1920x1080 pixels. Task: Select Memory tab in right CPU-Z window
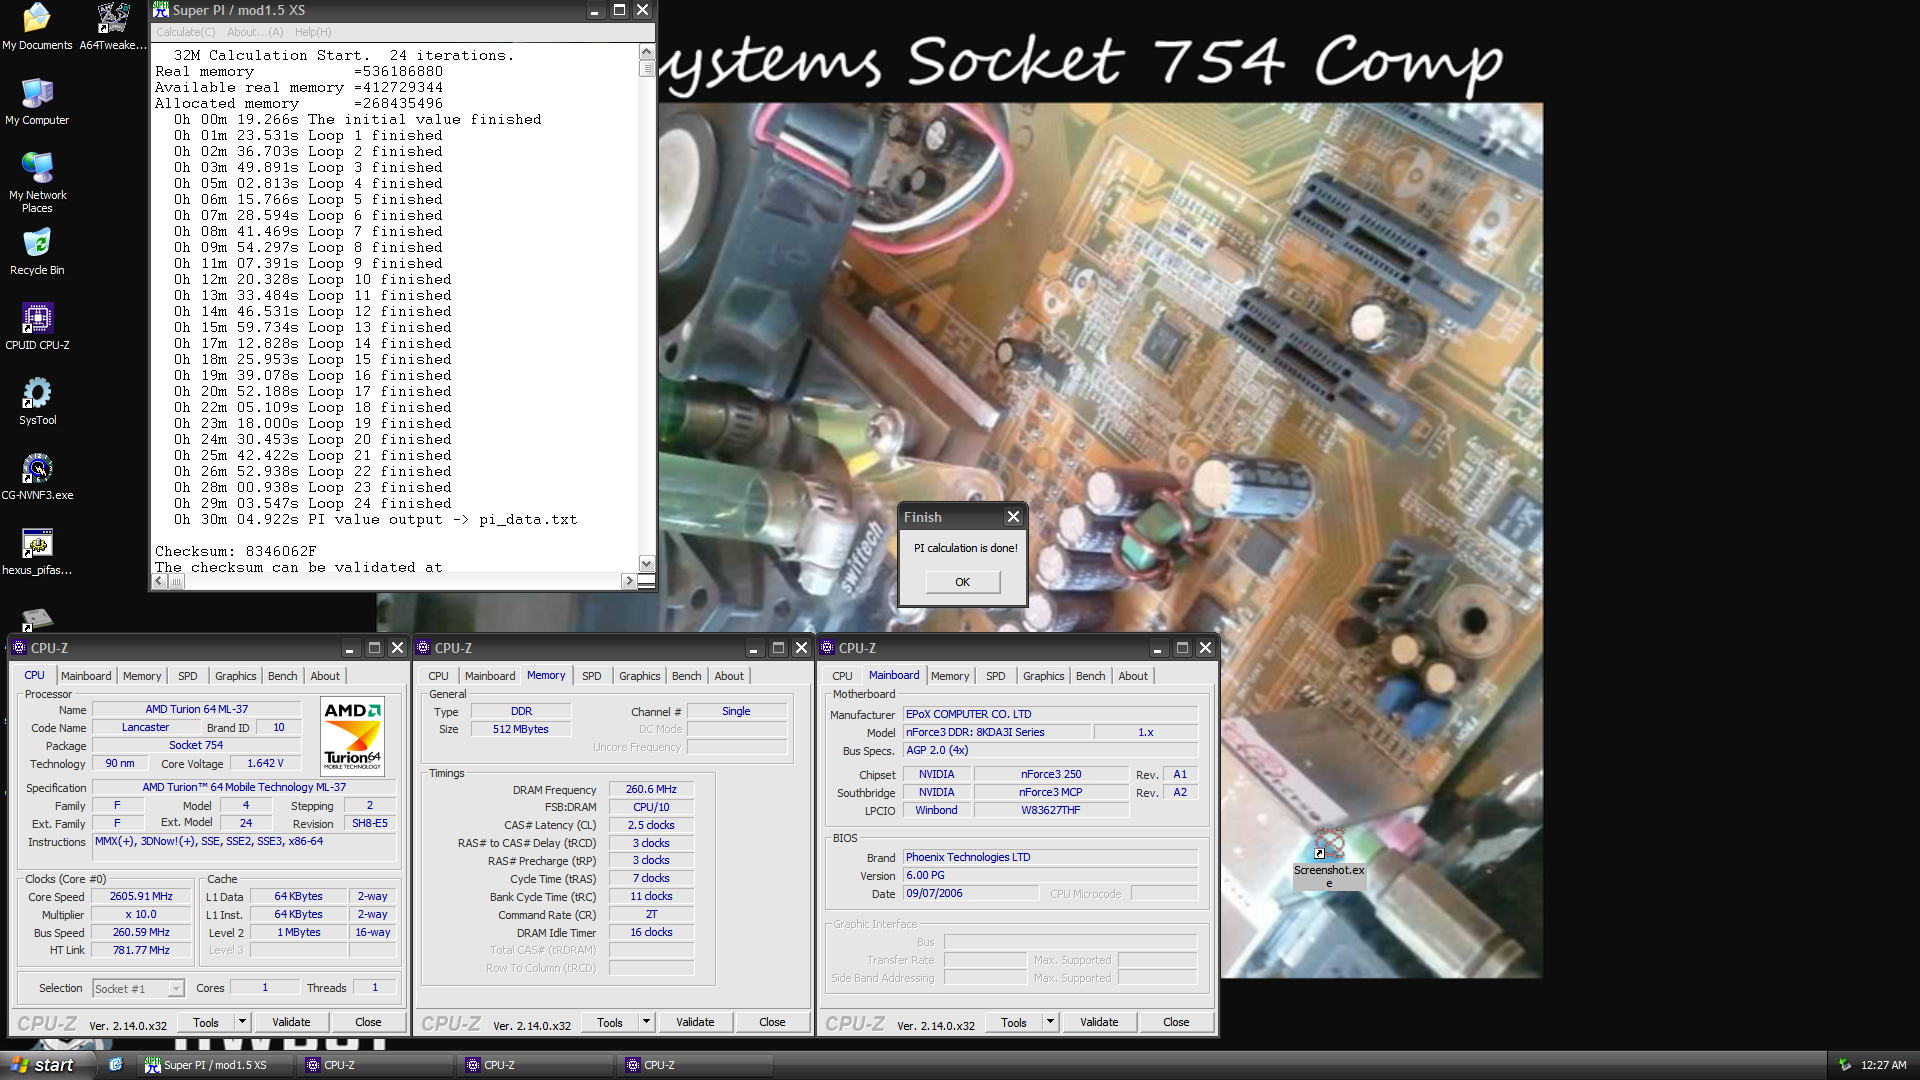[x=950, y=676]
